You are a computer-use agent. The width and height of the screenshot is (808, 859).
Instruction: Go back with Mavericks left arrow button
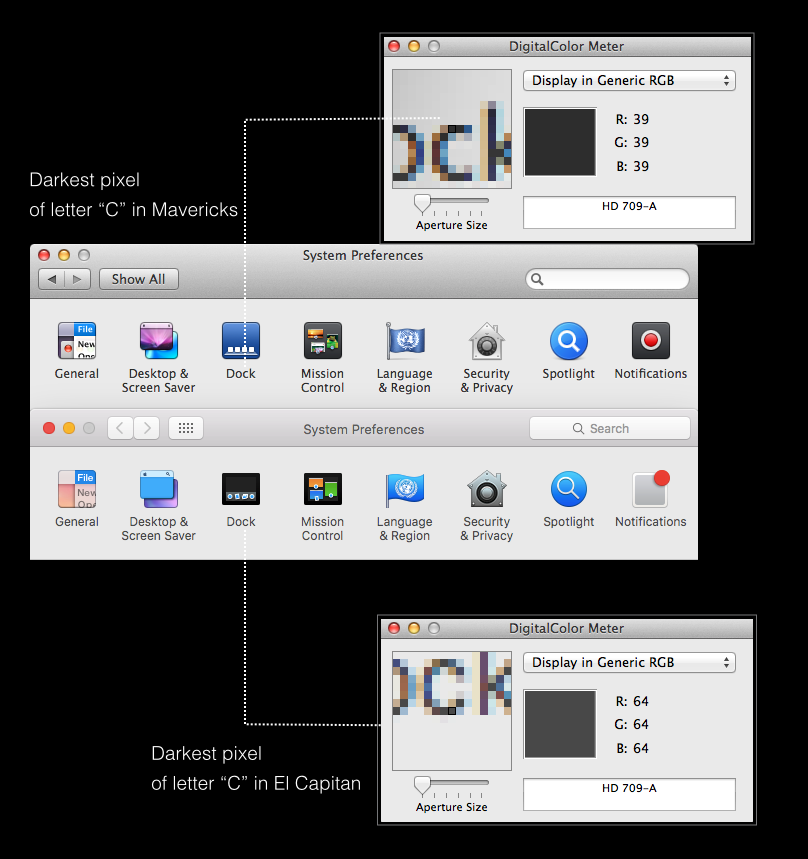[51, 279]
